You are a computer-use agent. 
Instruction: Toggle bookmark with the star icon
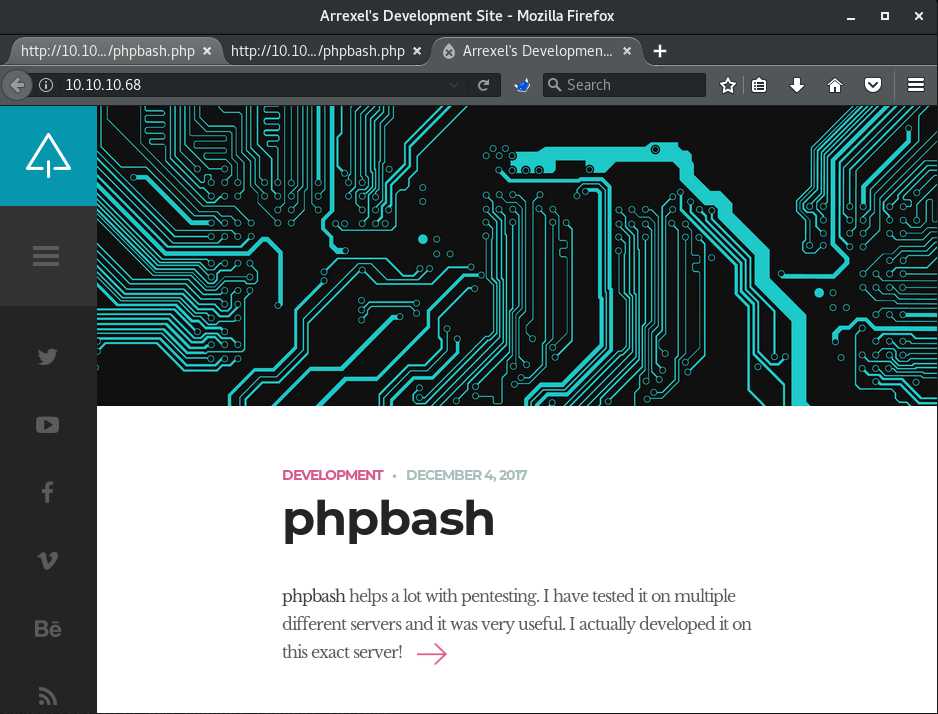[727, 85]
